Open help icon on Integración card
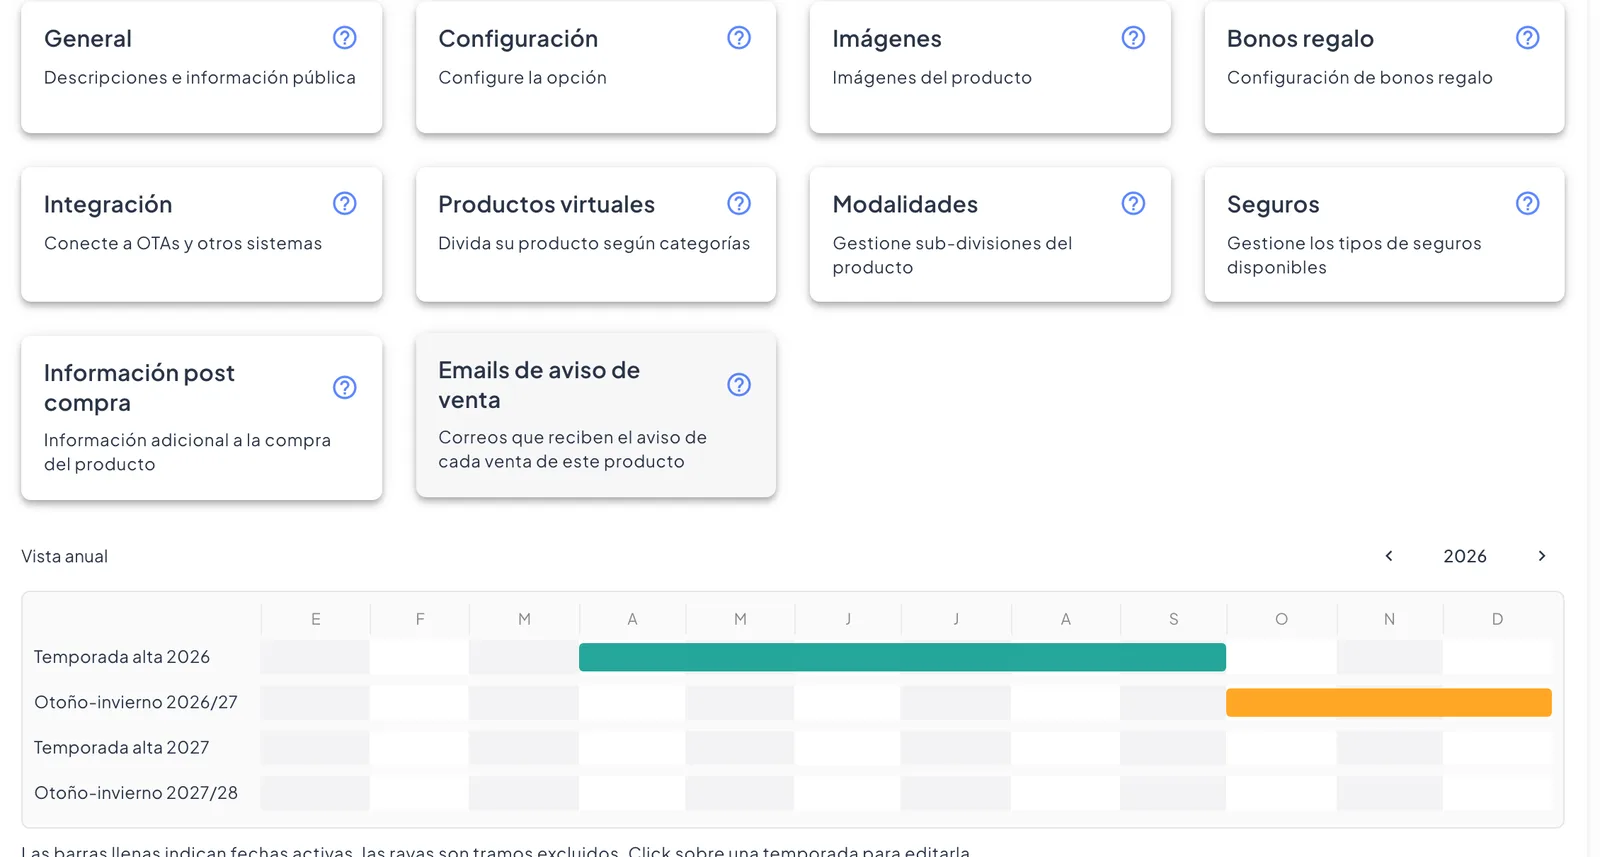The width and height of the screenshot is (1600, 857). (344, 204)
